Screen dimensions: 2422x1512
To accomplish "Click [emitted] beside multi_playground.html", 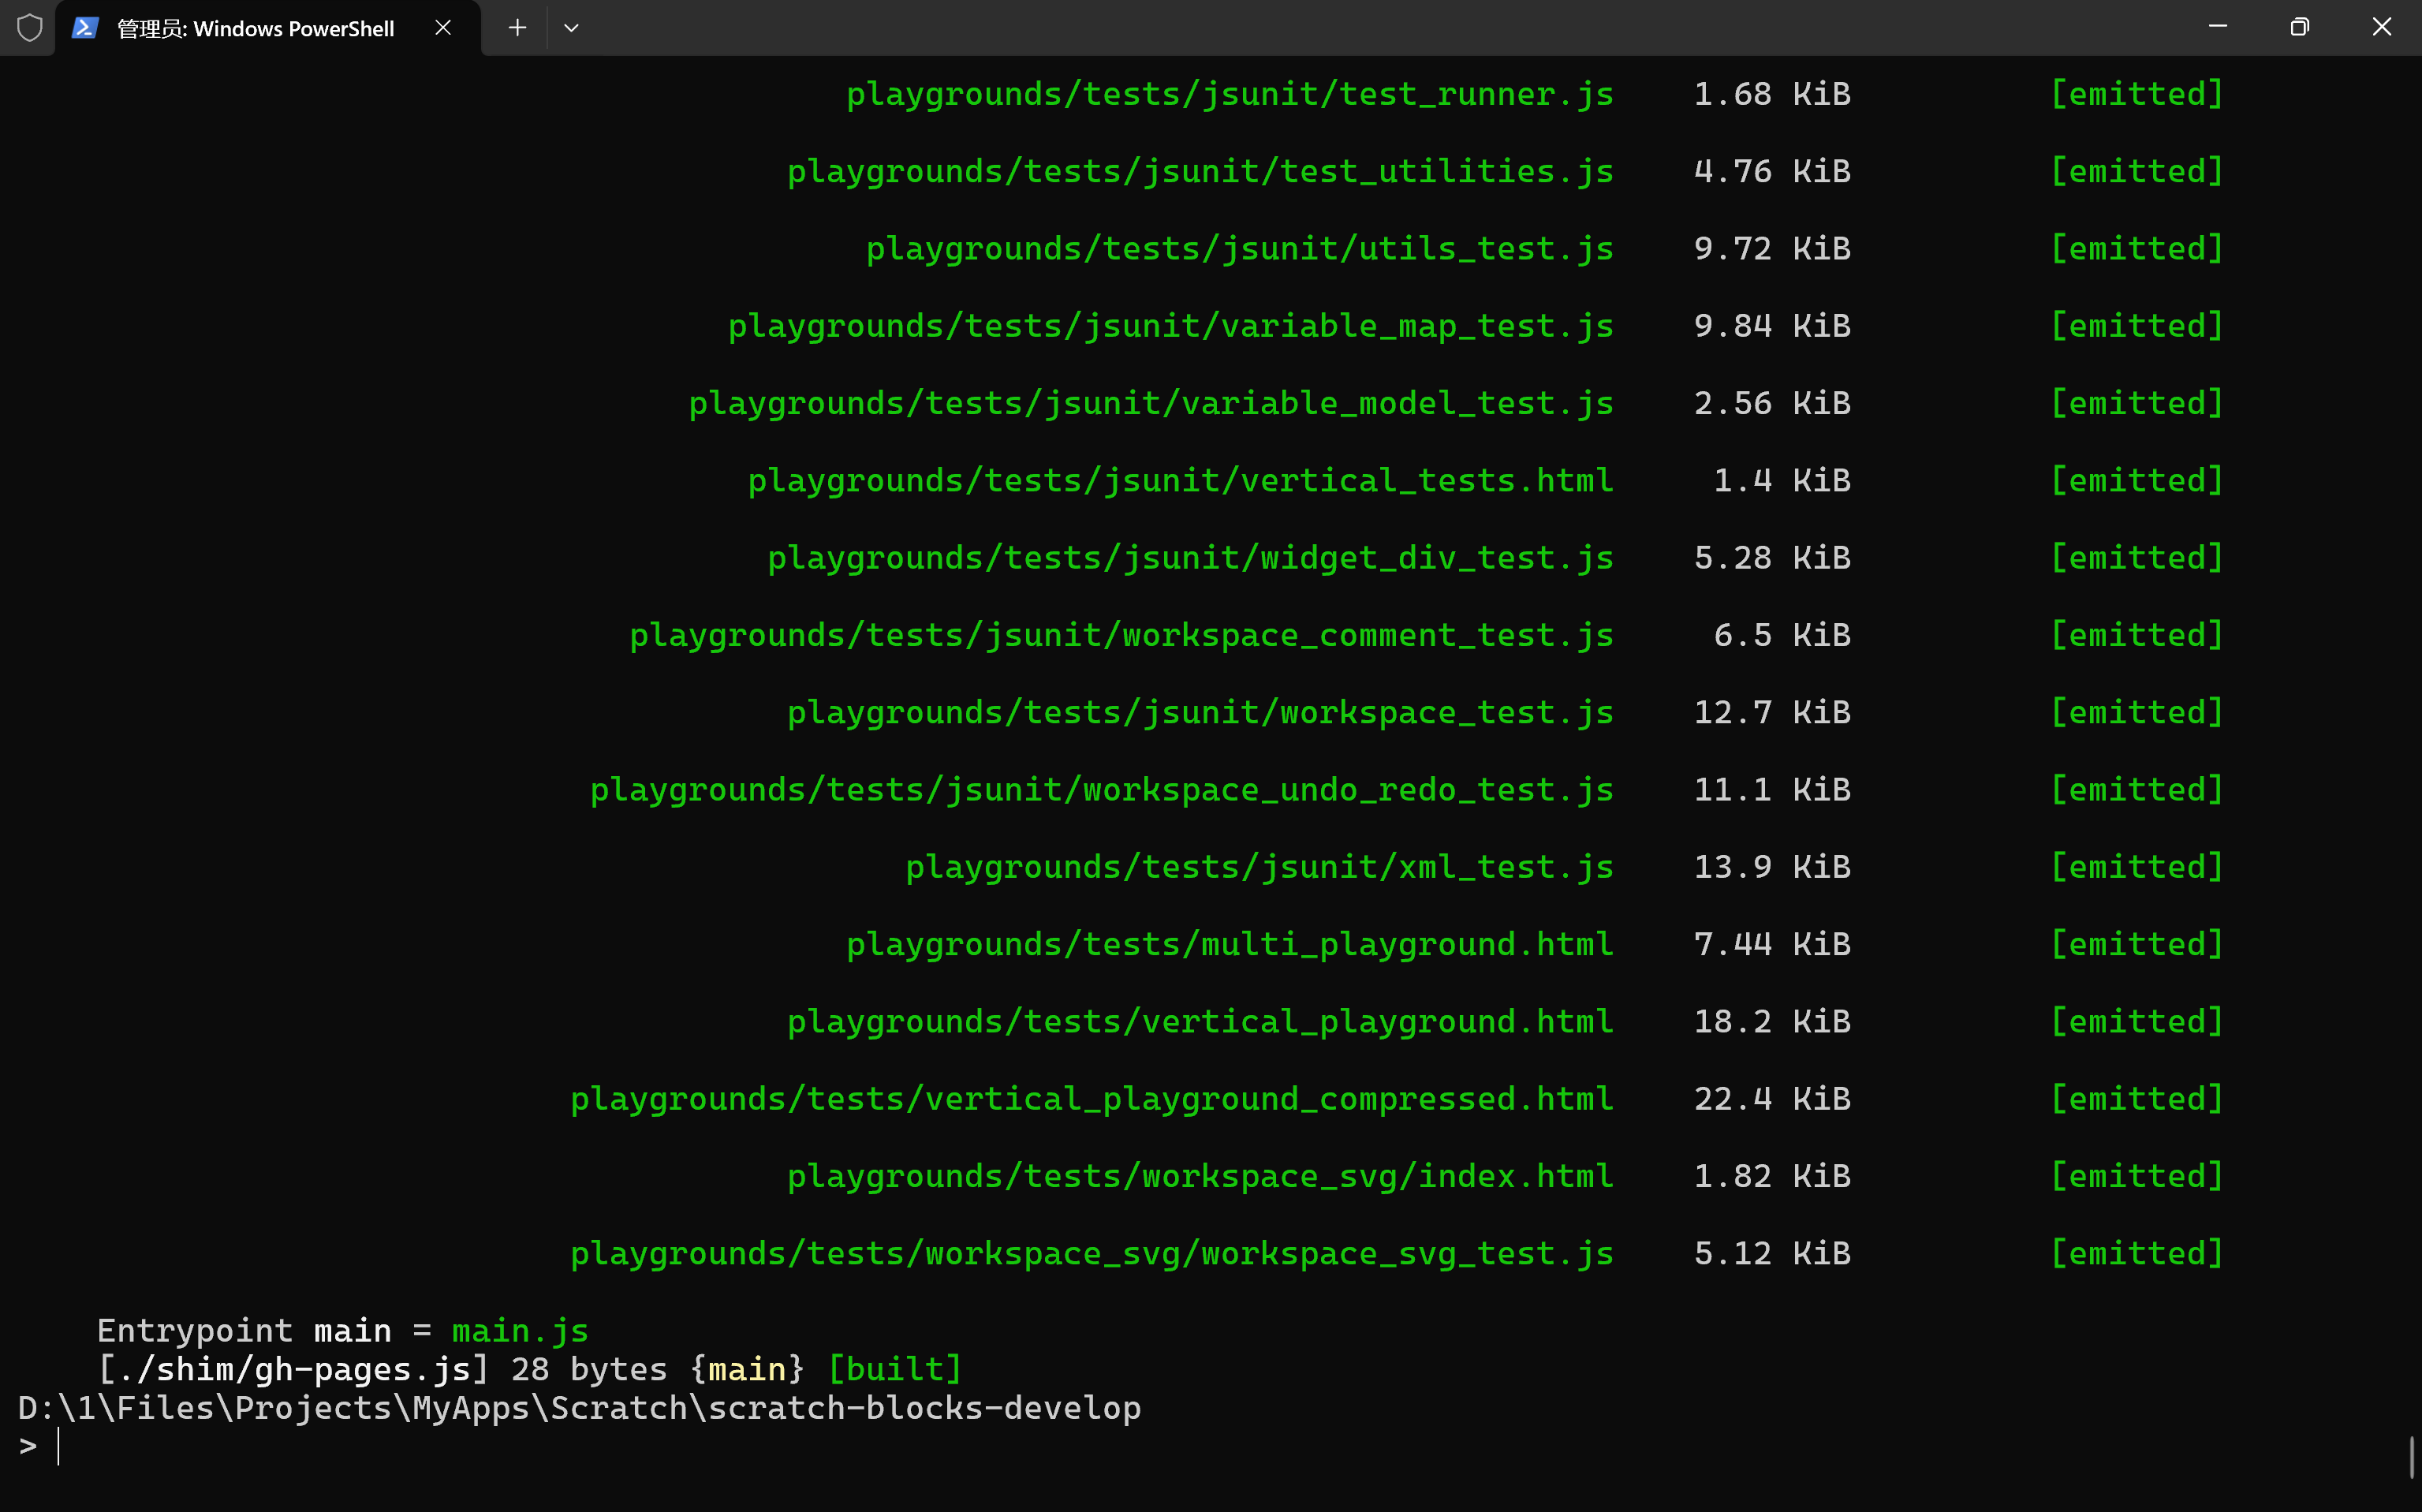I will (x=2136, y=944).
